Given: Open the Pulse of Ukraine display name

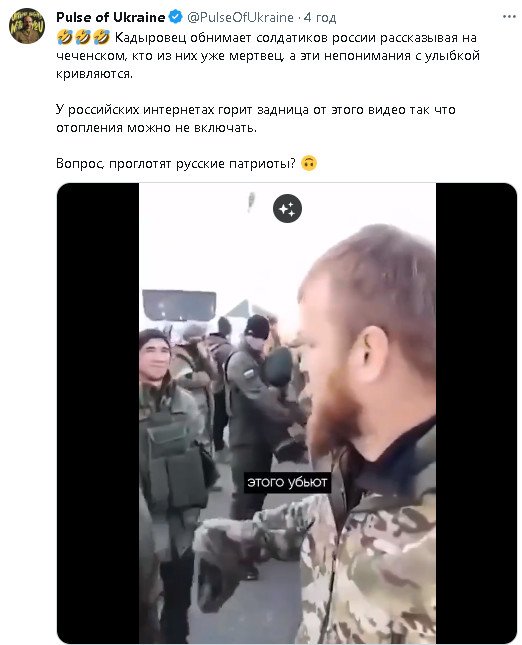Looking at the screenshot, I should tap(111, 17).
